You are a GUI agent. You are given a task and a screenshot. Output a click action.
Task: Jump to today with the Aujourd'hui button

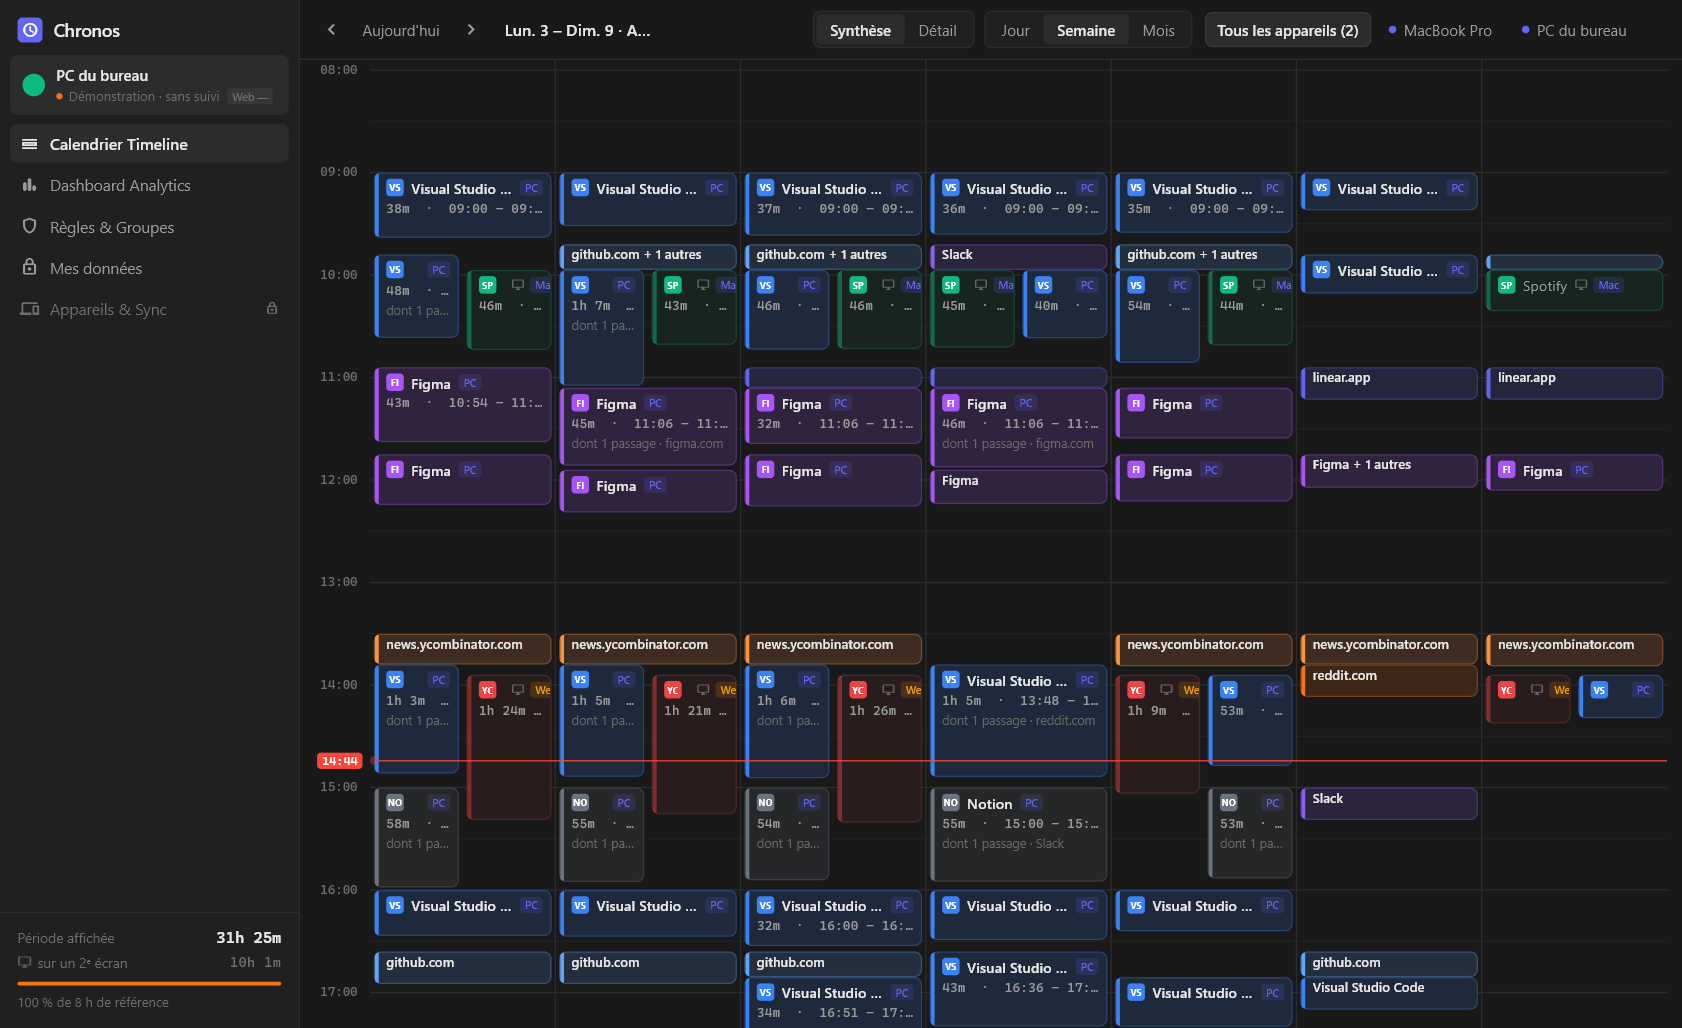pyautogui.click(x=401, y=30)
